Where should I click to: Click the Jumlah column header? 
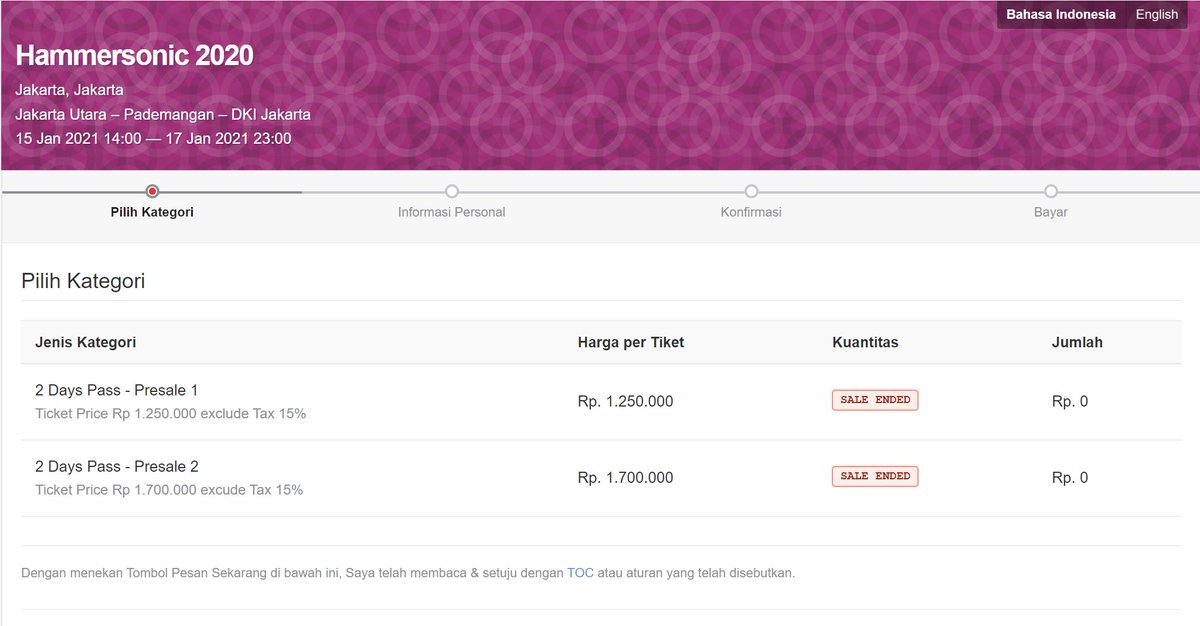[x=1077, y=342]
